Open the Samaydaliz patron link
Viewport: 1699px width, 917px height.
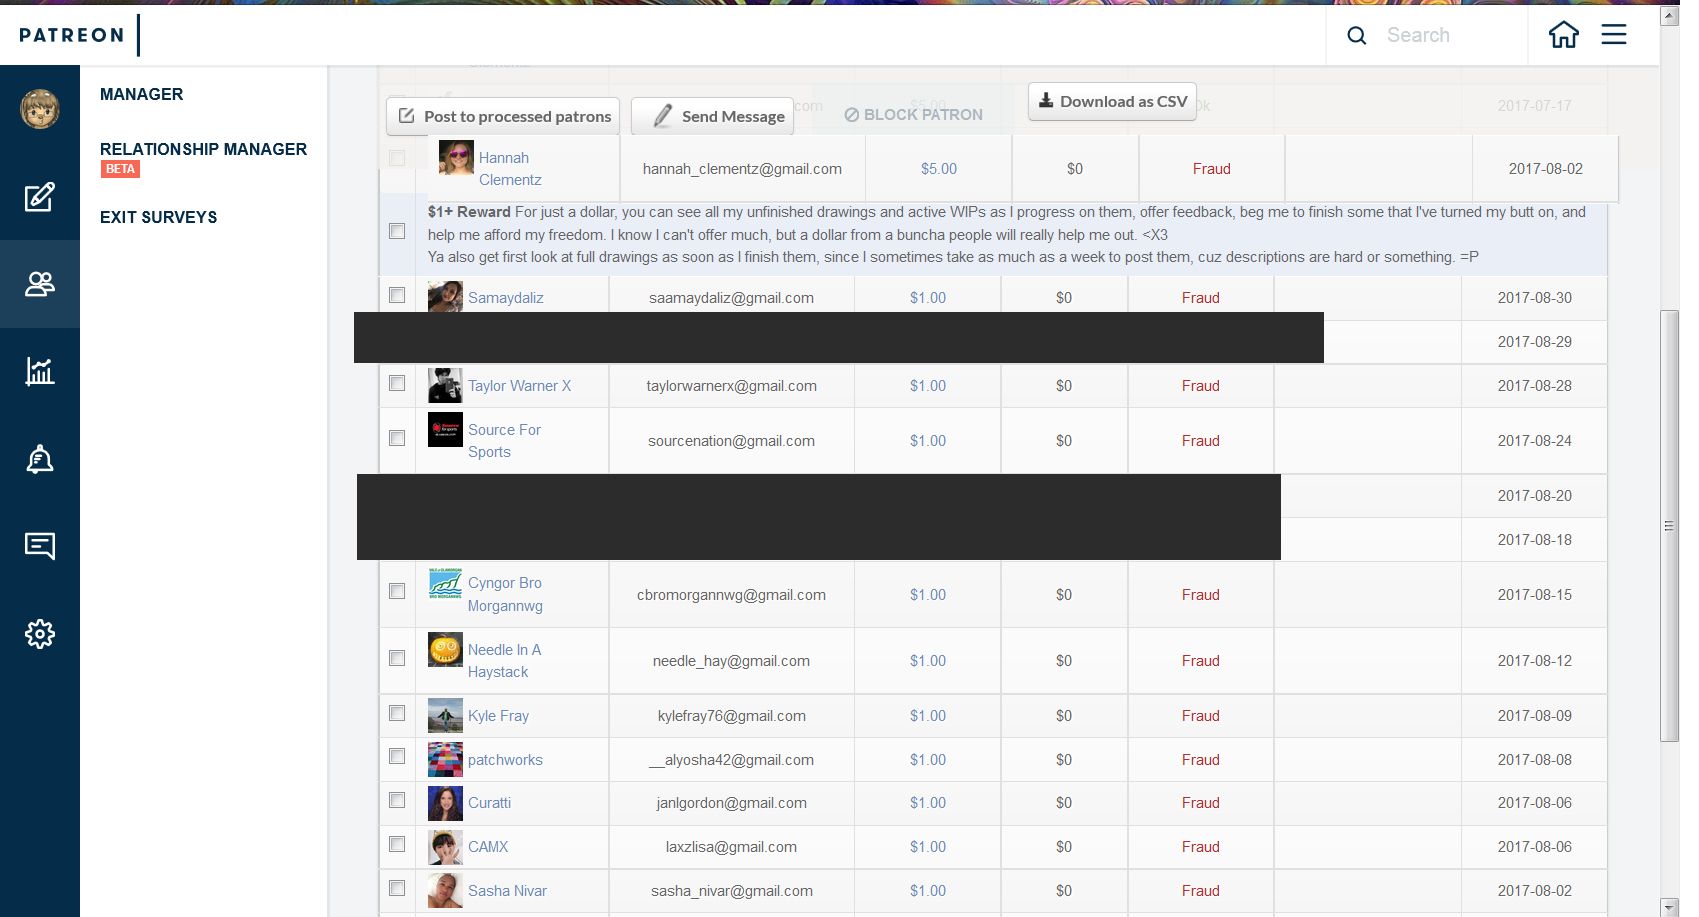(x=506, y=298)
